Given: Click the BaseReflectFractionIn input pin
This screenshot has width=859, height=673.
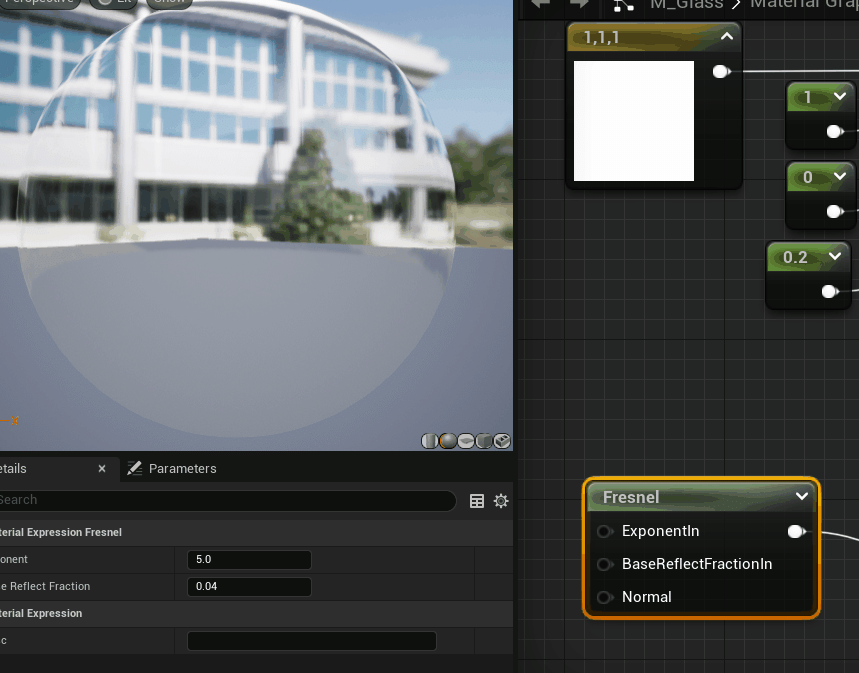Looking at the screenshot, I should (x=604, y=564).
